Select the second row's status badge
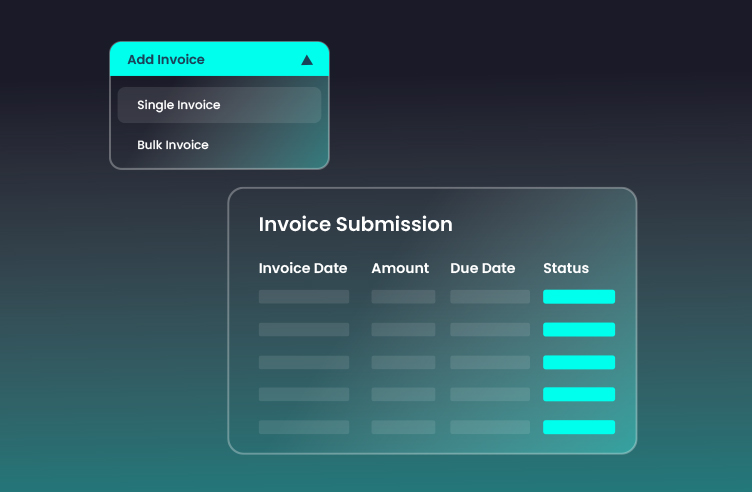The height and width of the screenshot is (492, 752). pos(578,329)
